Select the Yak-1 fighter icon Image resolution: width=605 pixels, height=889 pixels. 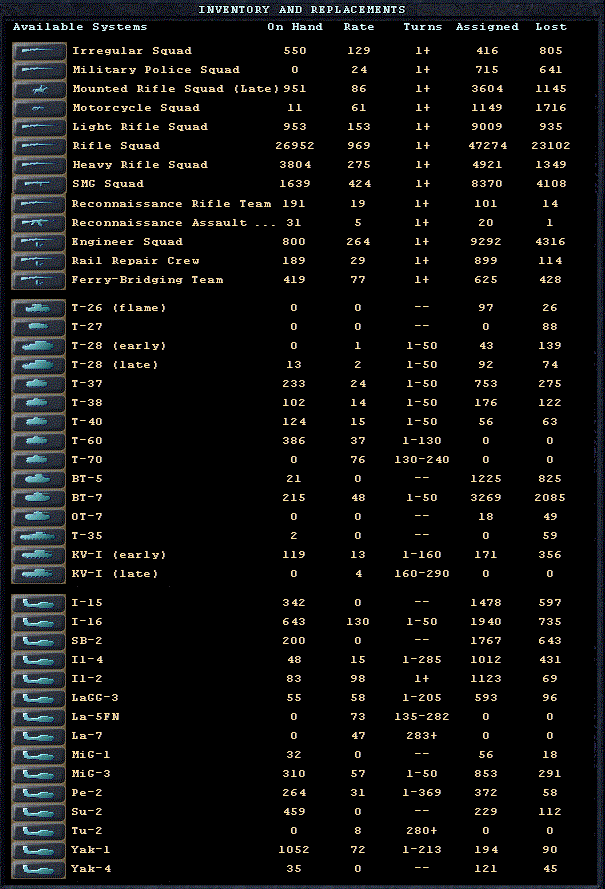tap(39, 850)
